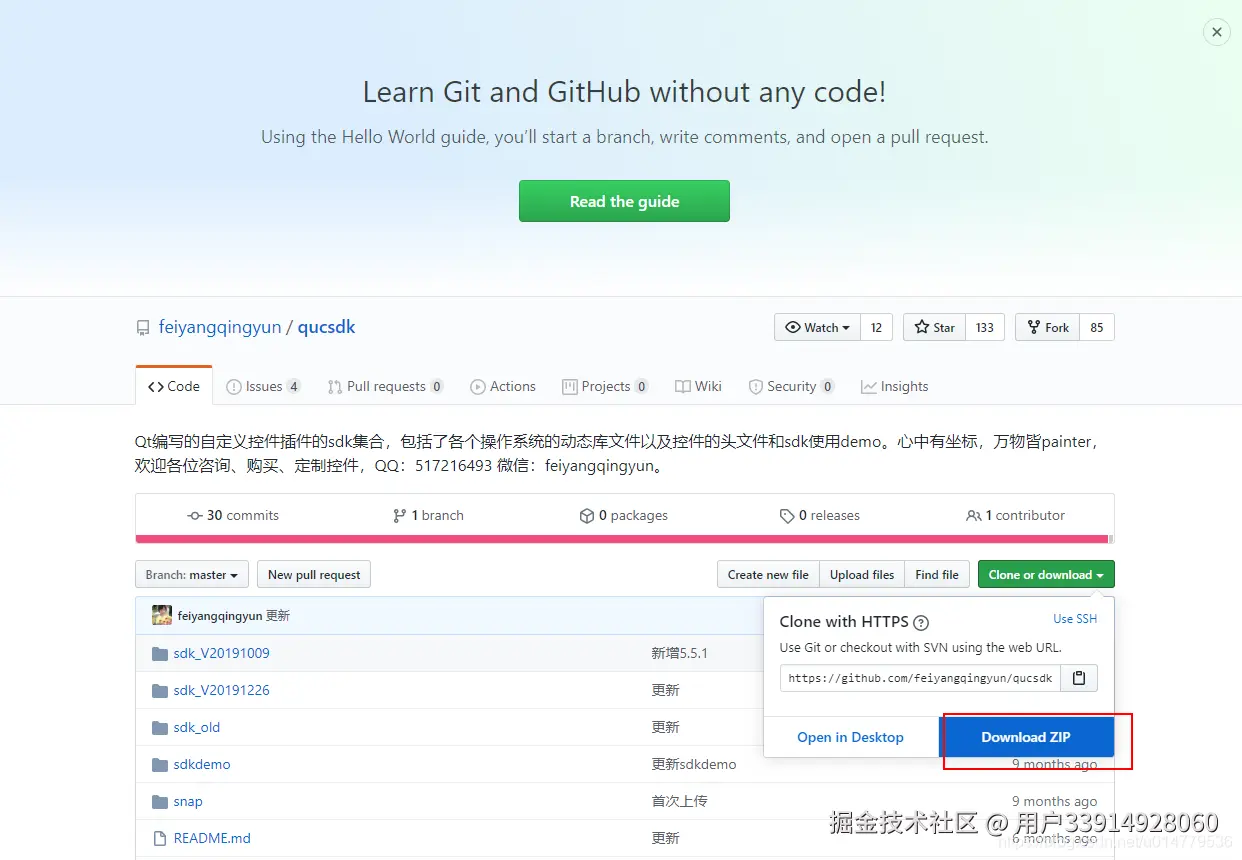
Task: Open the feiyangqingyun commit author link
Action: click(x=220, y=616)
